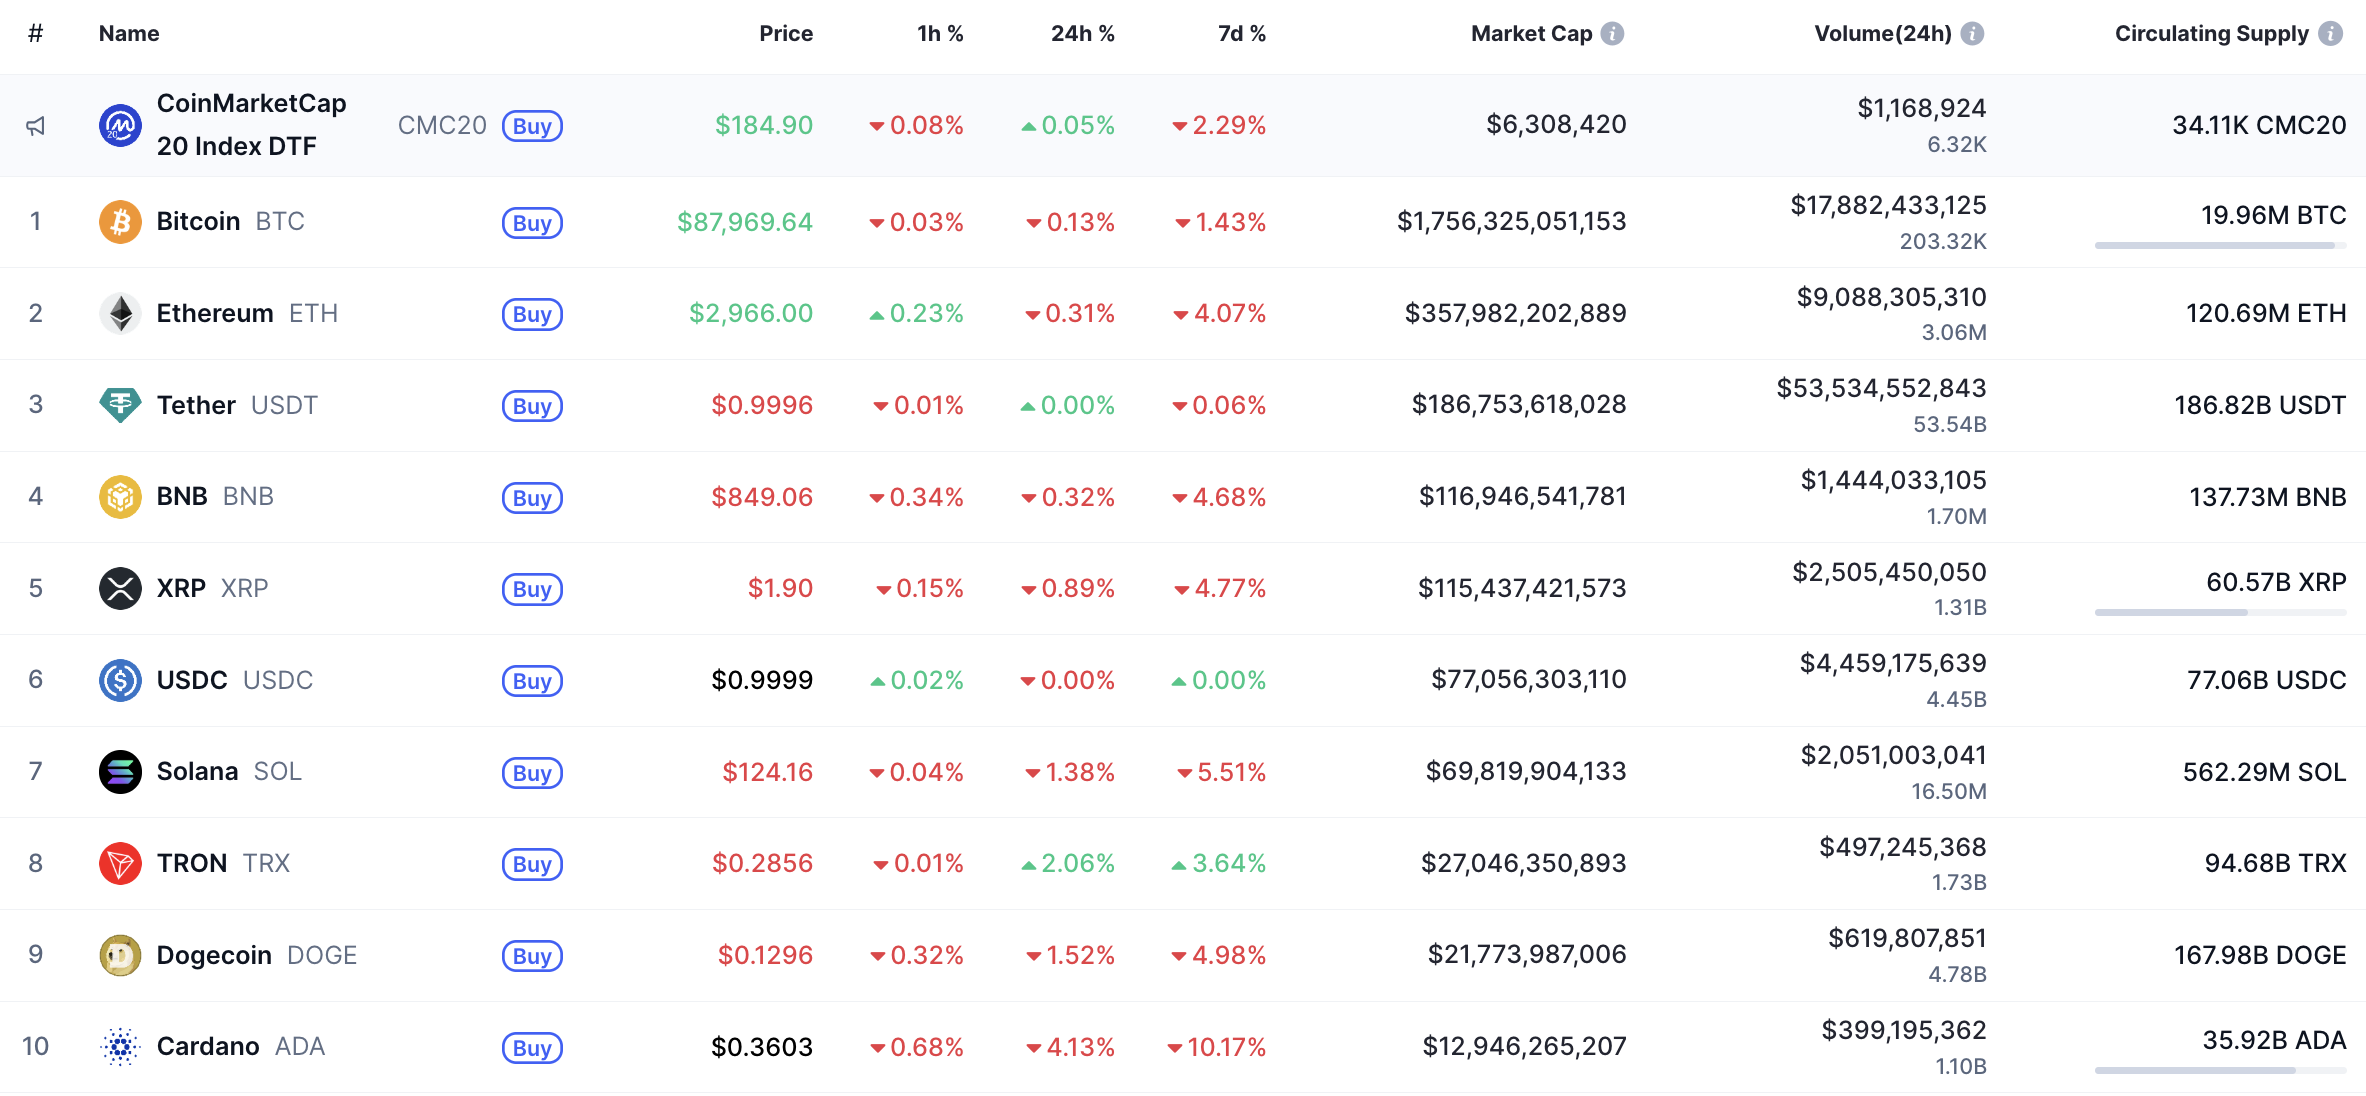Sort by the Name column header
This screenshot has height=1096, width=2366.
coord(129,34)
